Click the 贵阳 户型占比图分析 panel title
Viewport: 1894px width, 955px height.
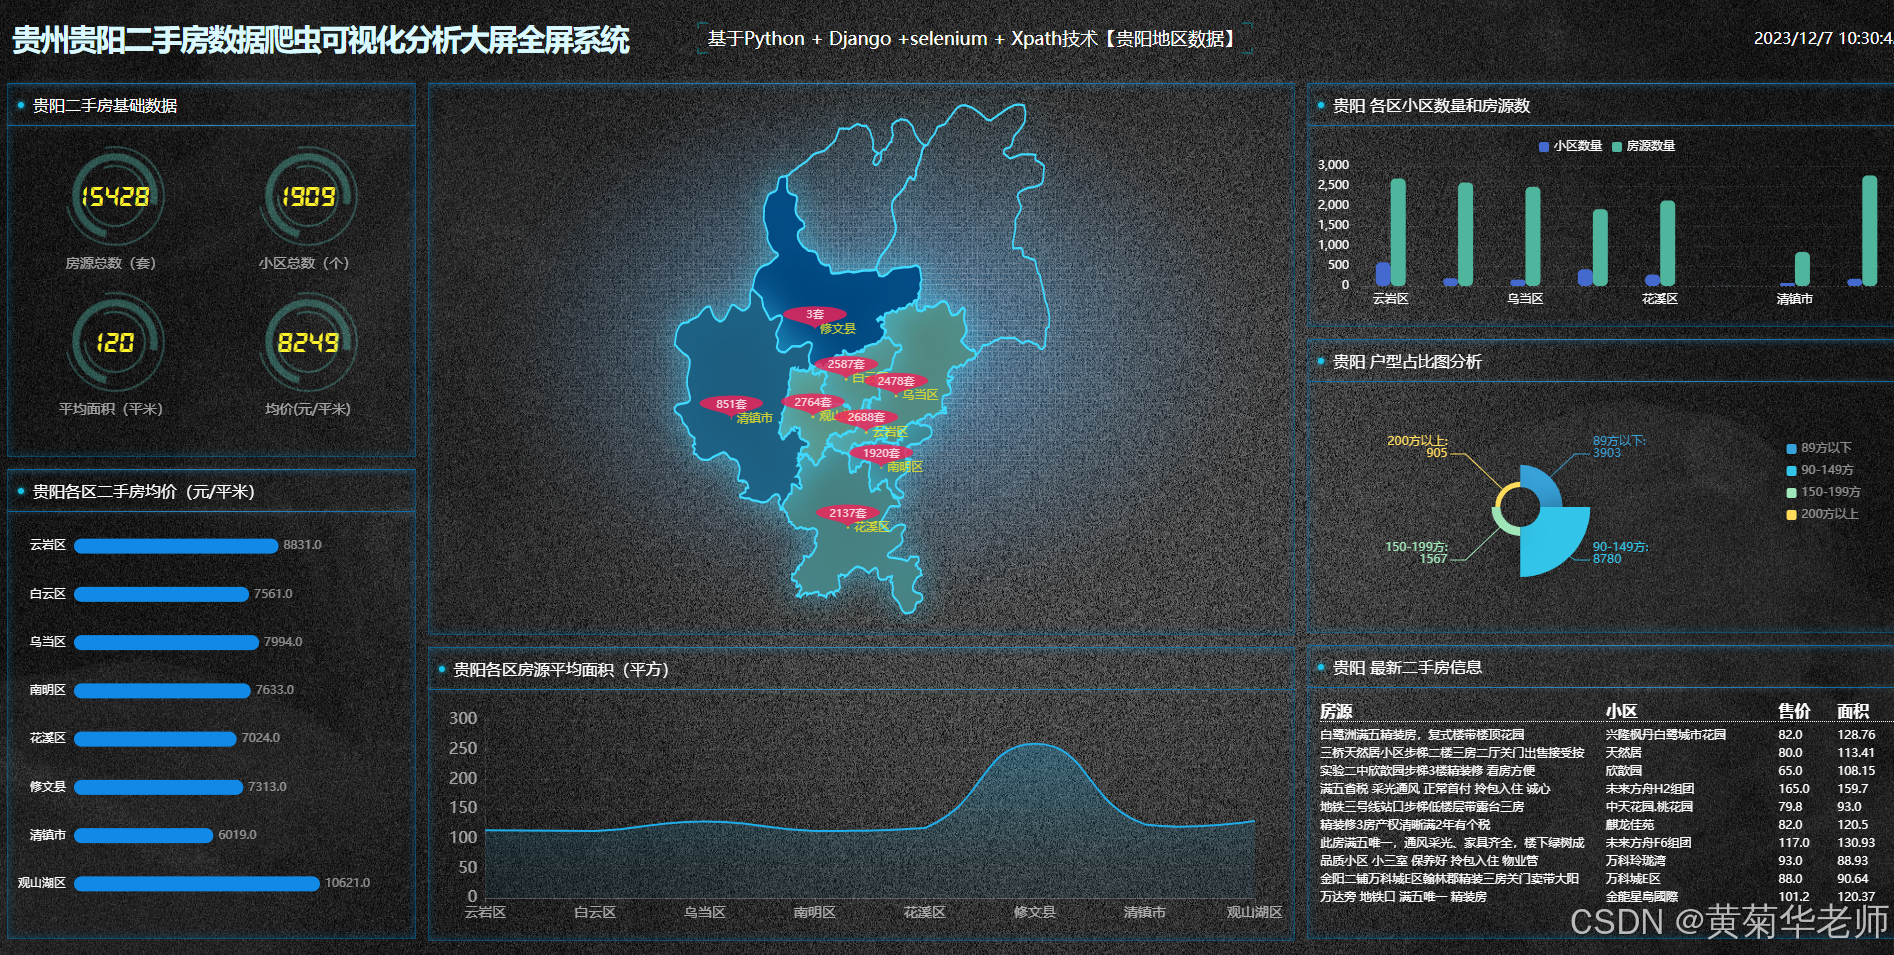[x=1407, y=362]
